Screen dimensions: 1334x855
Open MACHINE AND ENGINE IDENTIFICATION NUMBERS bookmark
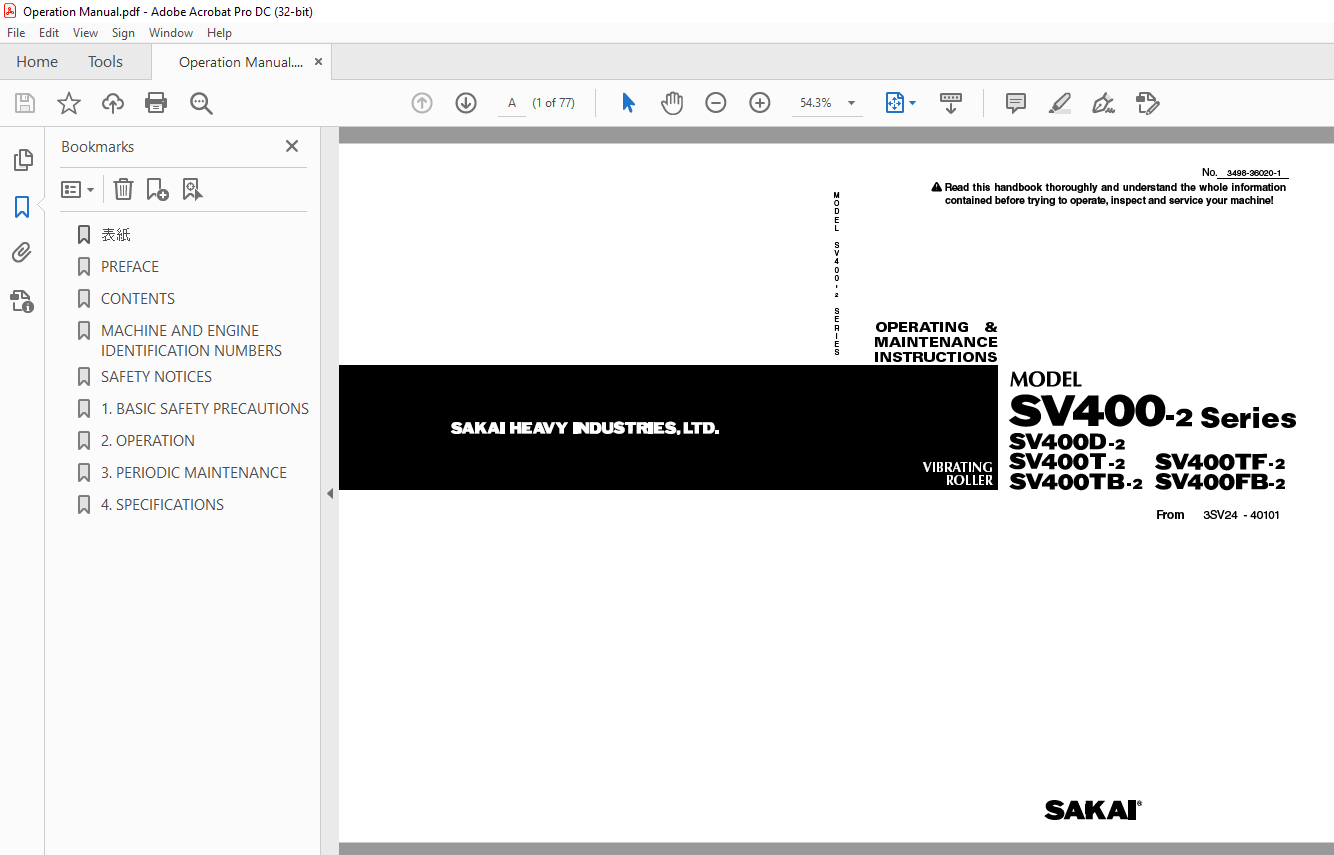click(191, 341)
